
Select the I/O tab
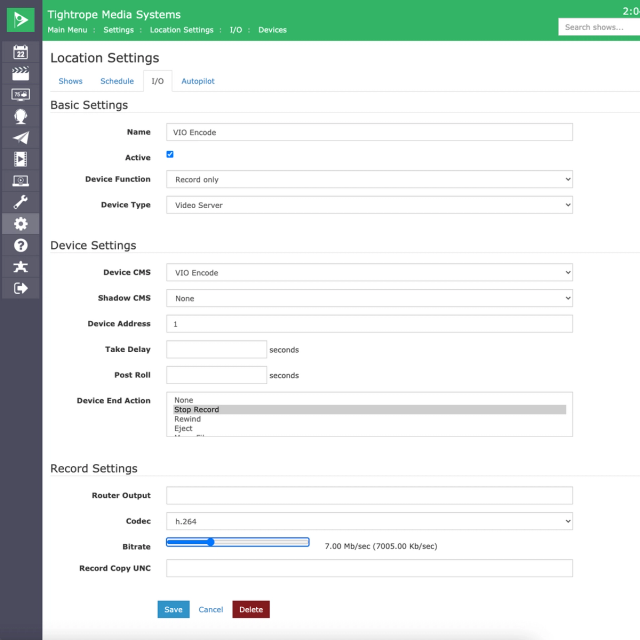tap(158, 81)
